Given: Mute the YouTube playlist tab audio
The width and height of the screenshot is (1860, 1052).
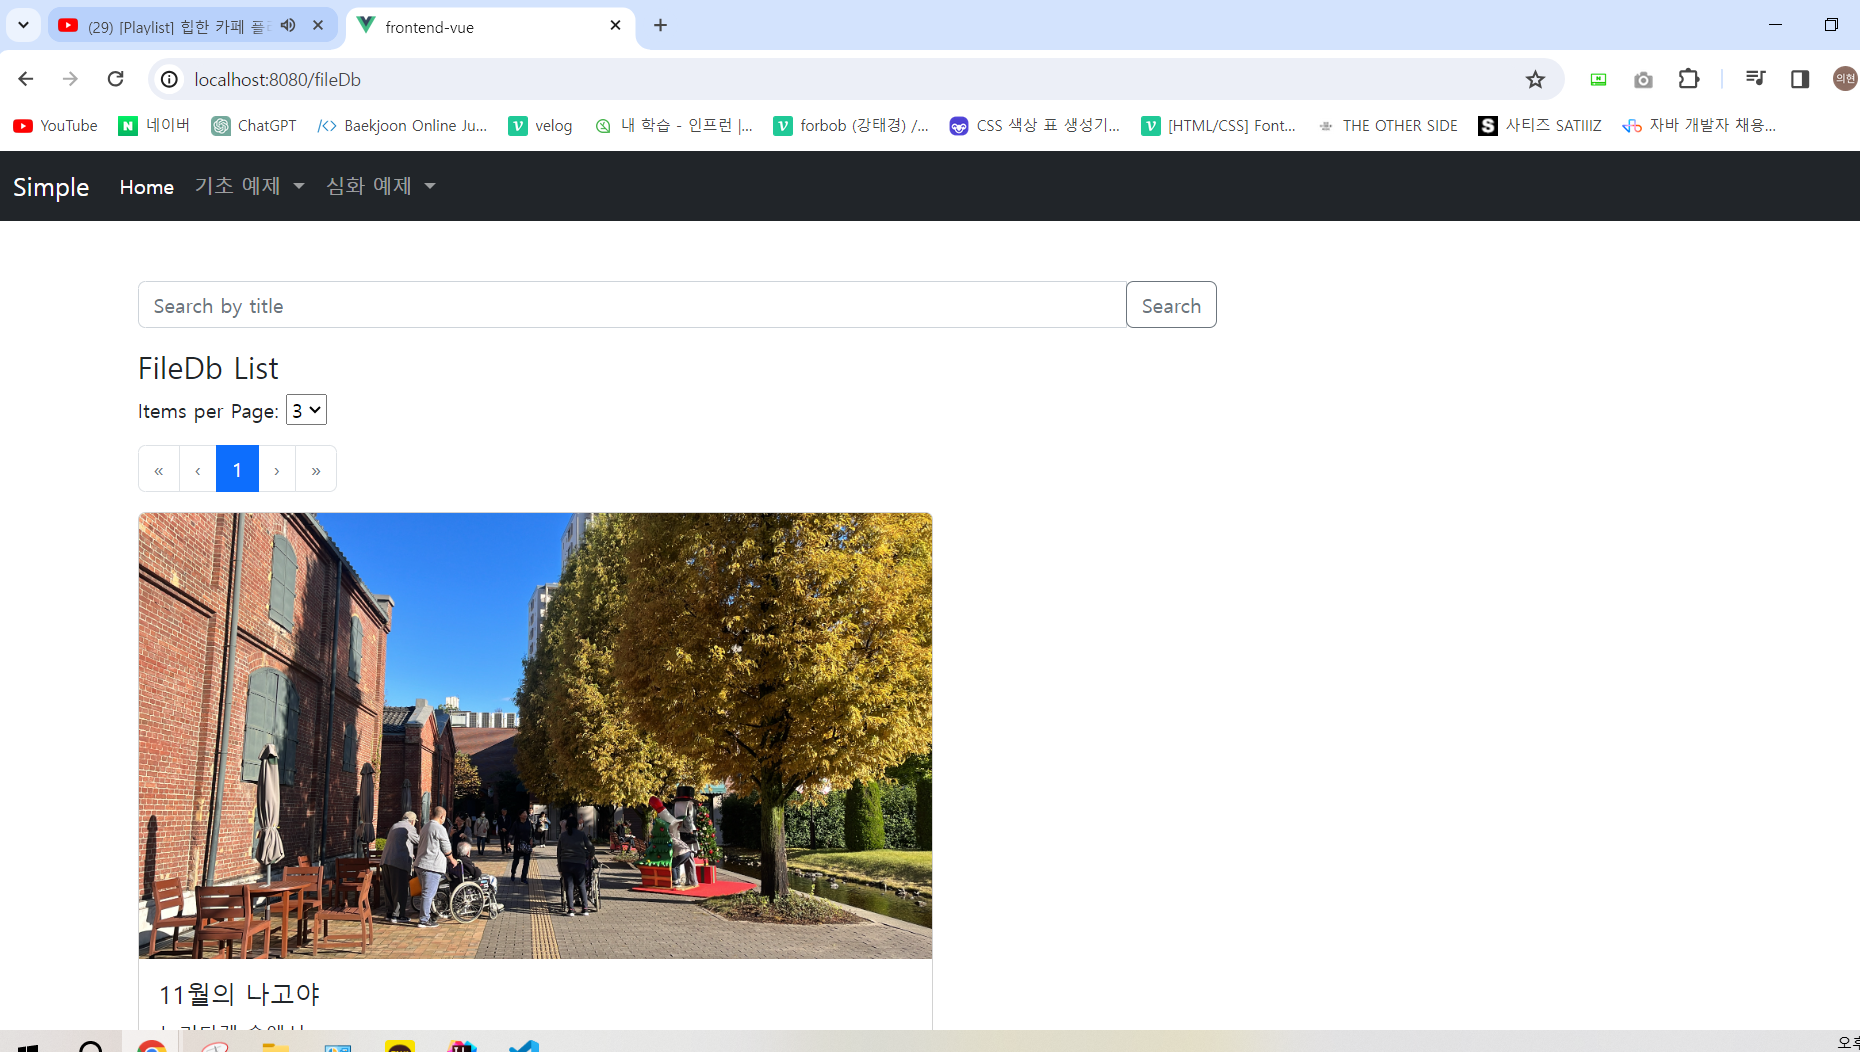Looking at the screenshot, I should [x=288, y=26].
